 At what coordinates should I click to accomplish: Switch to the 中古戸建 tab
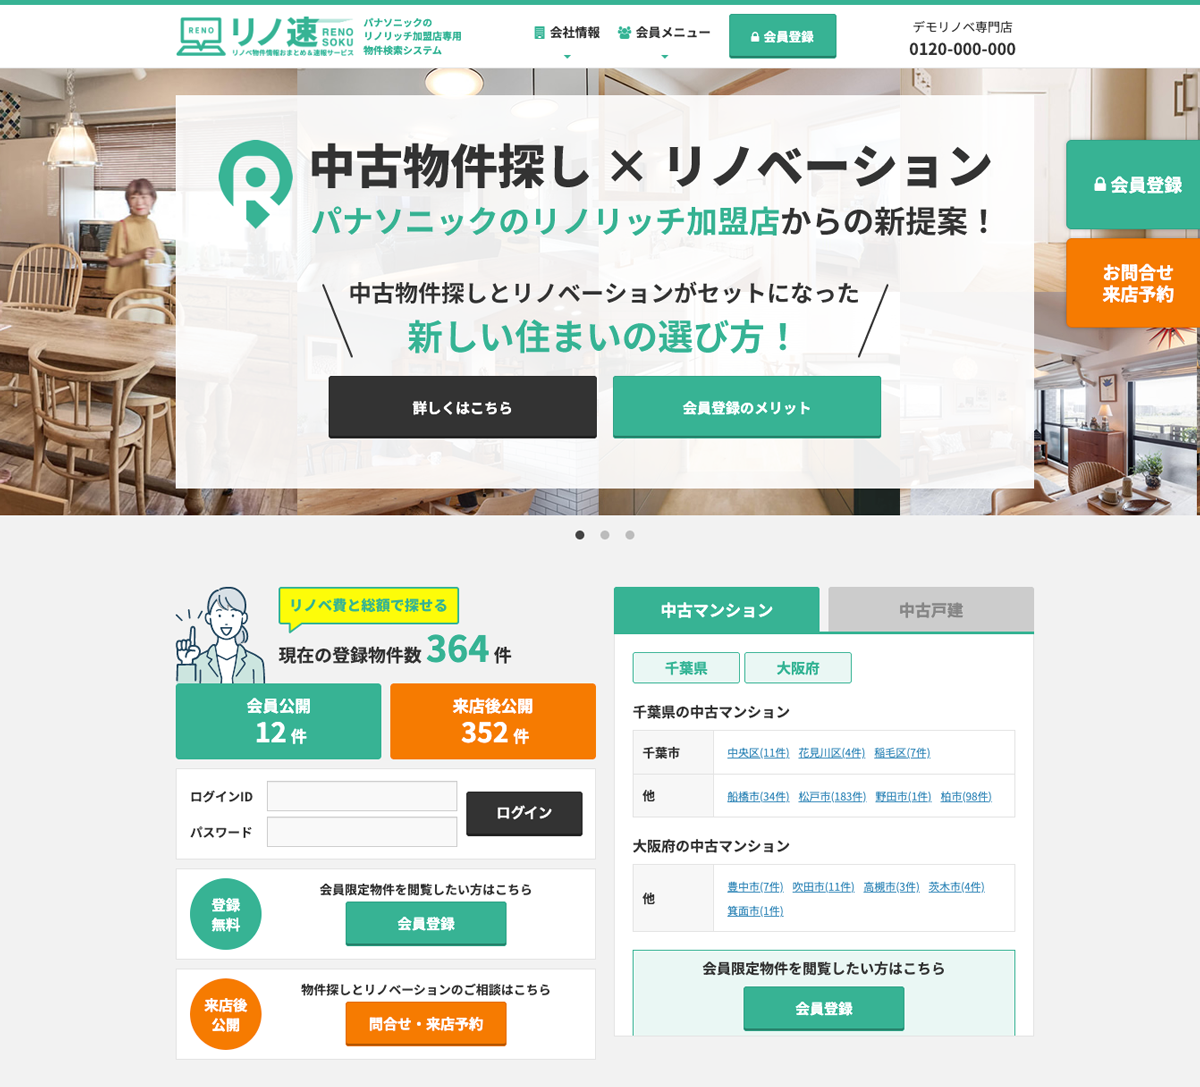click(931, 610)
